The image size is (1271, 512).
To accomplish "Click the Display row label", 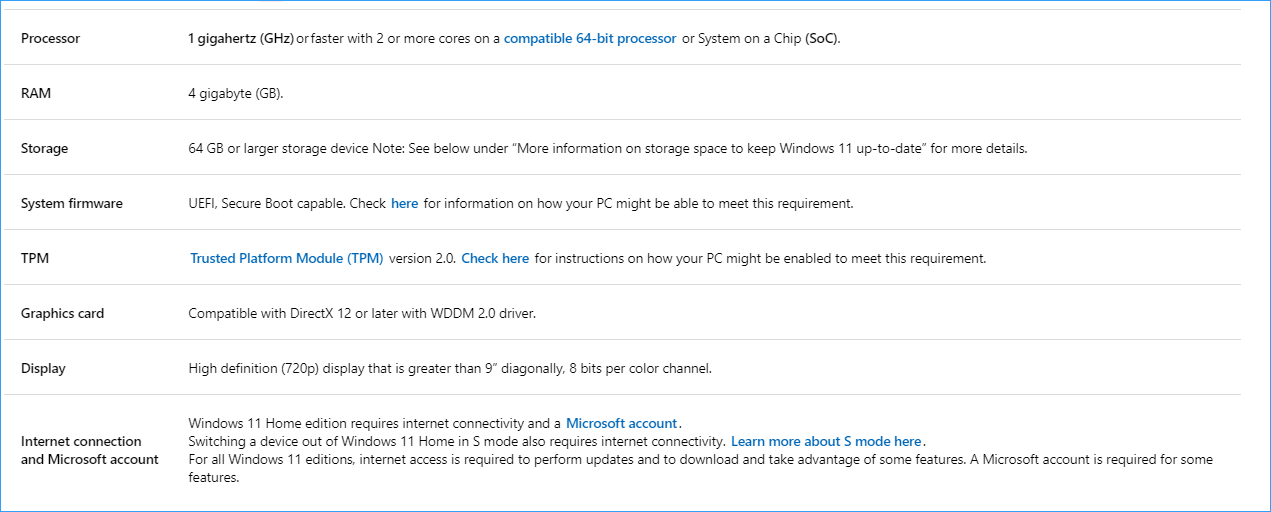I will [43, 368].
